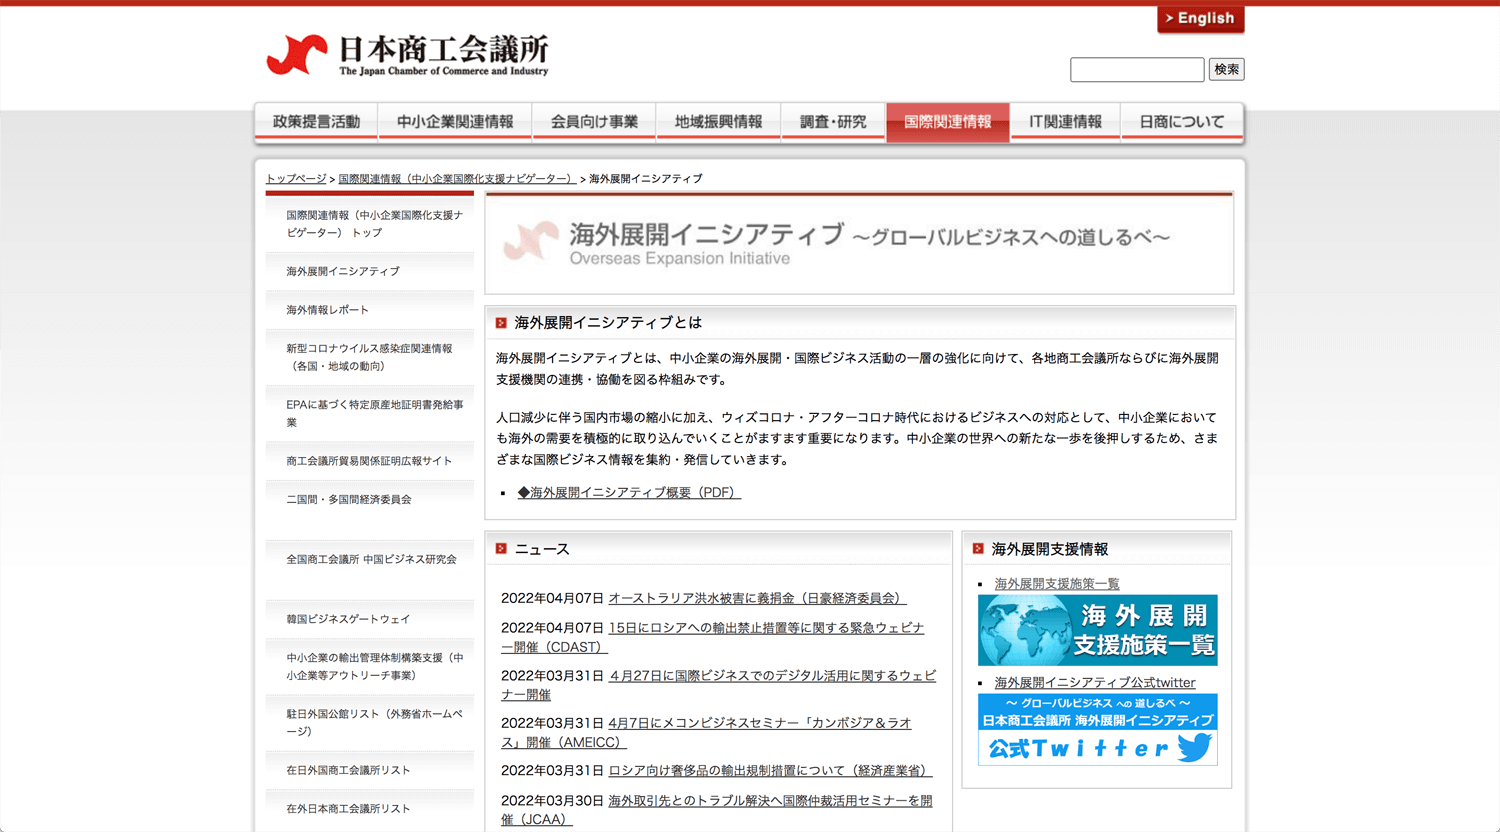The width and height of the screenshot is (1500, 832).
Task: Open the 会員向け事業 navigation tab
Action: pos(594,122)
